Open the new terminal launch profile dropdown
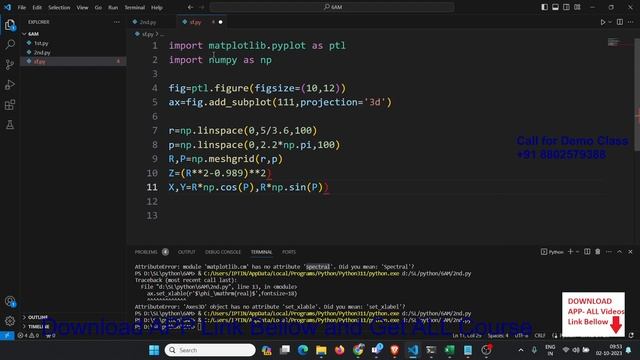This screenshot has height=360, width=640. click(x=578, y=252)
